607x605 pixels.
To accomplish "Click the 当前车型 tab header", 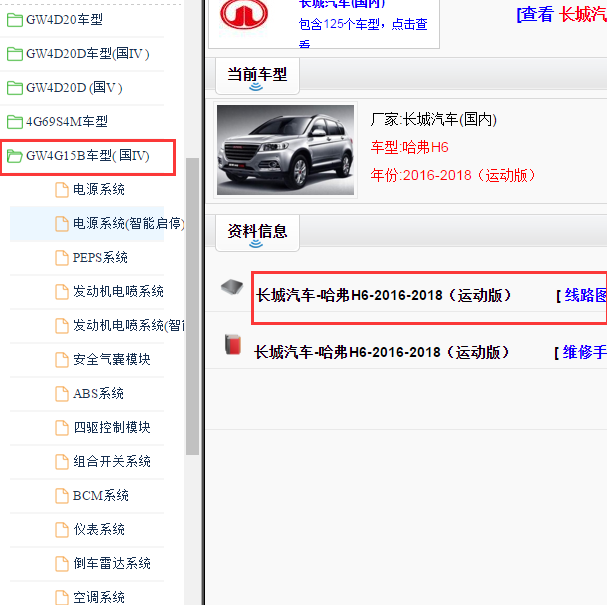I will pos(257,75).
